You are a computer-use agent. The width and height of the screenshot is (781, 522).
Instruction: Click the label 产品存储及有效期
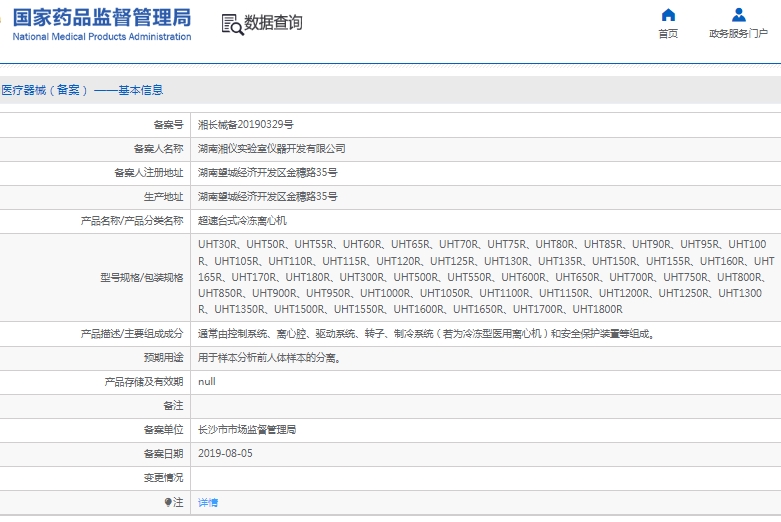[x=143, y=382]
